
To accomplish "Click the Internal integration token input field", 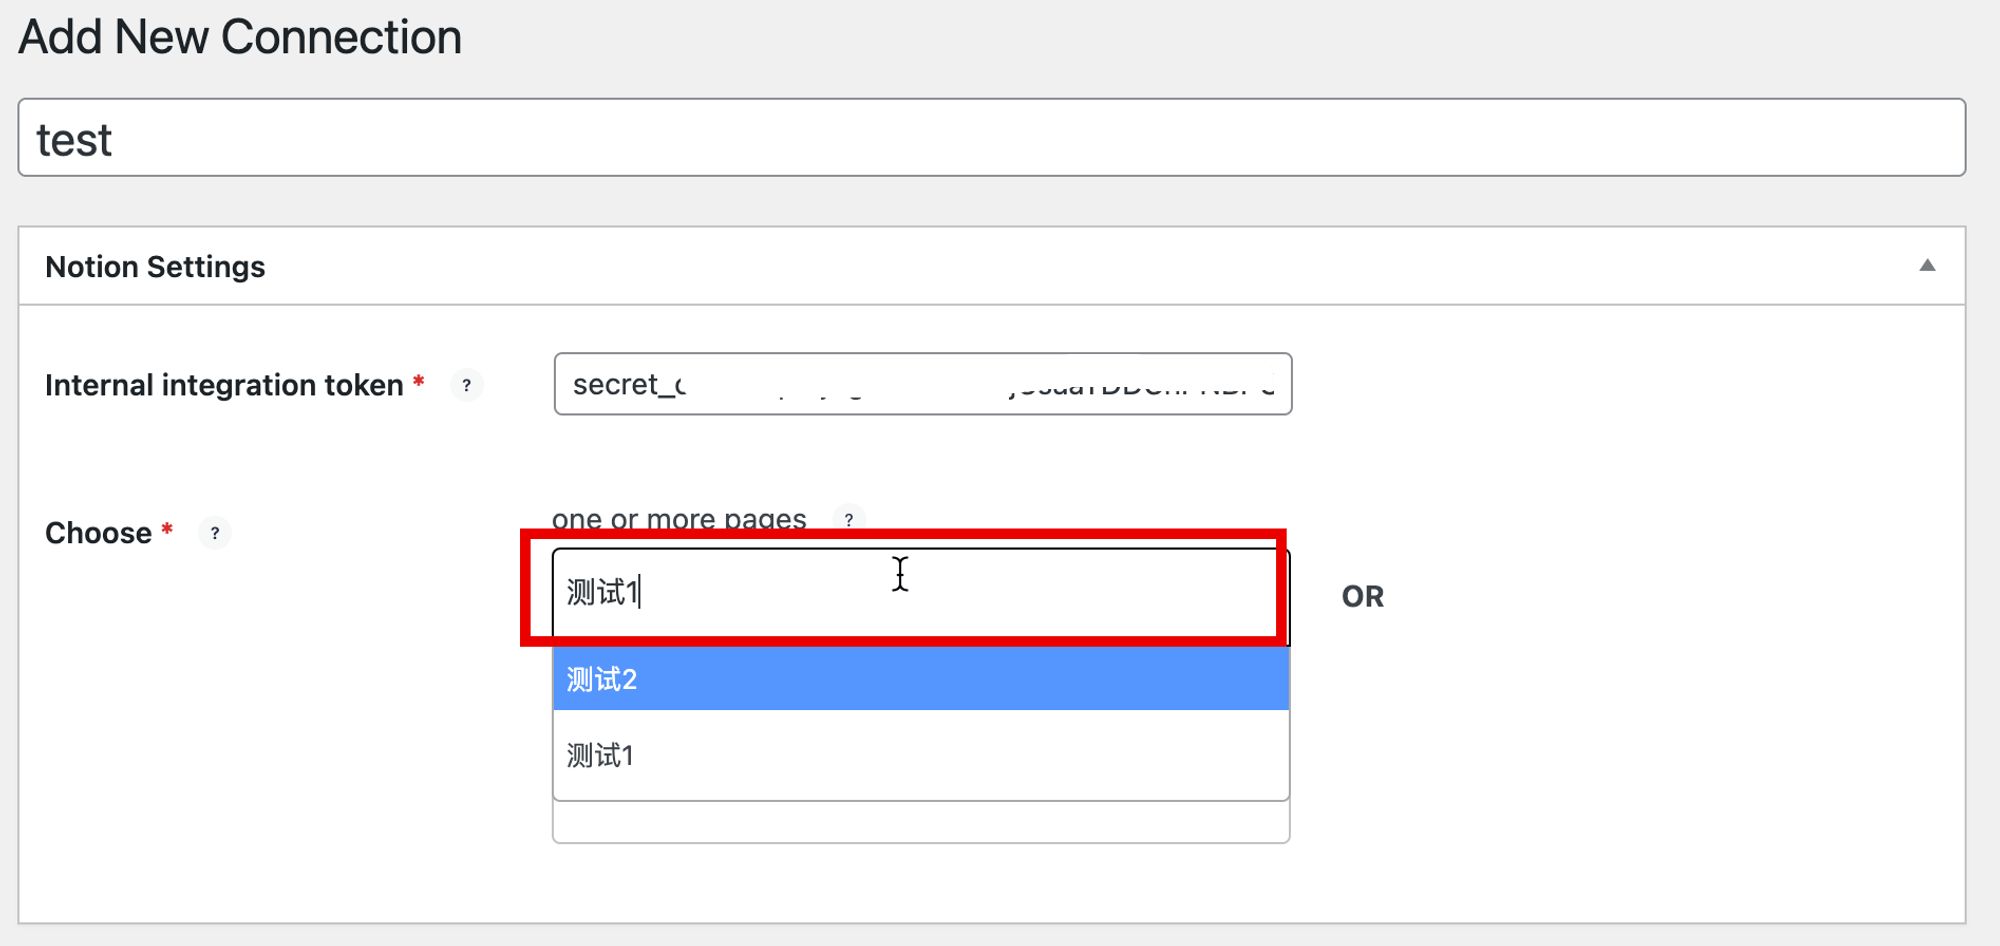I will point(923,384).
